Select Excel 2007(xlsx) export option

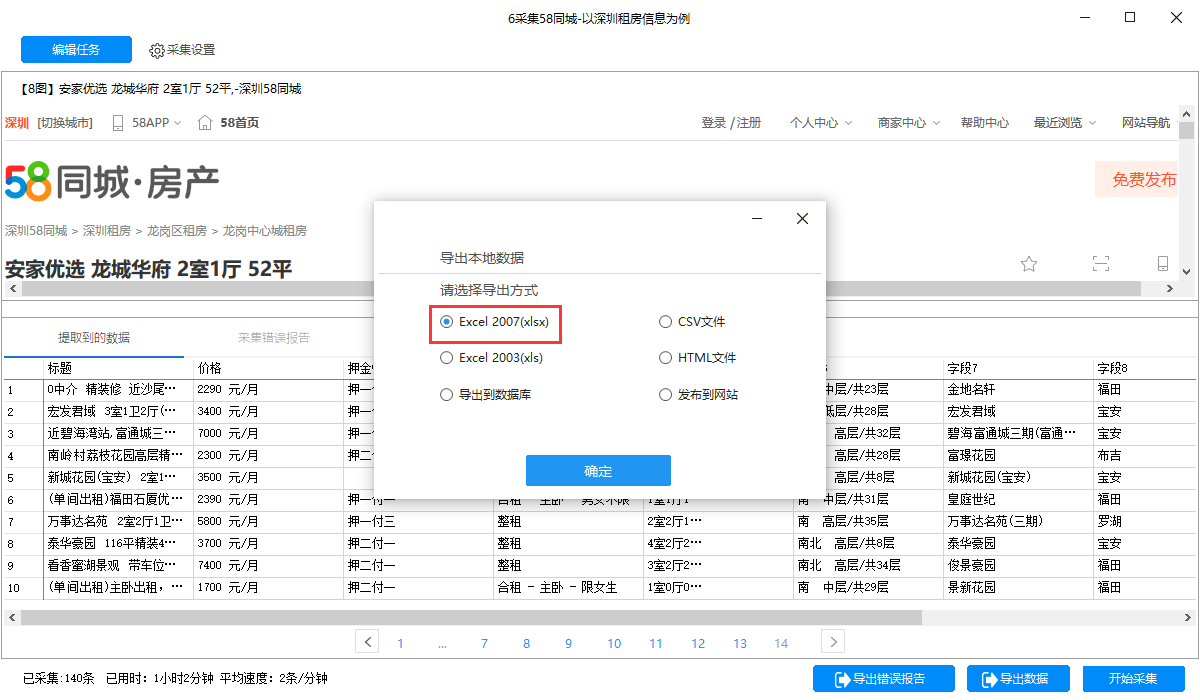tap(495, 322)
